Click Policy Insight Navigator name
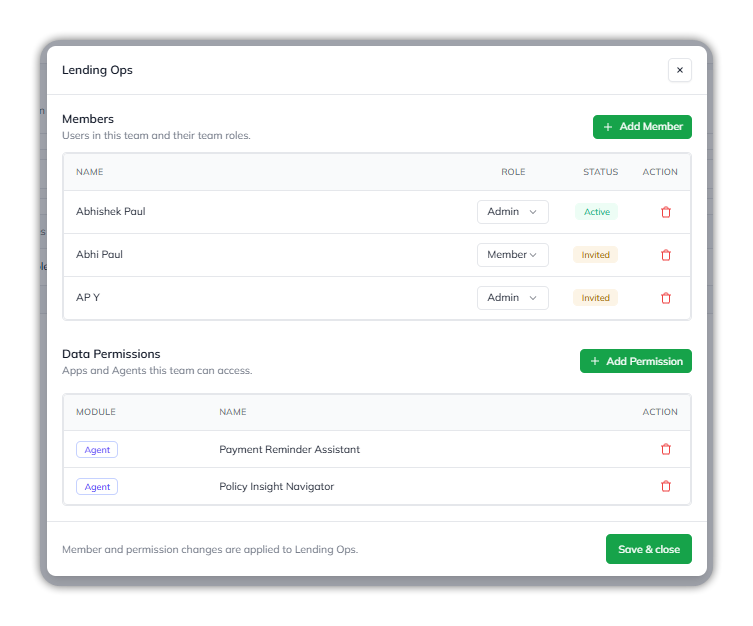 pos(276,486)
